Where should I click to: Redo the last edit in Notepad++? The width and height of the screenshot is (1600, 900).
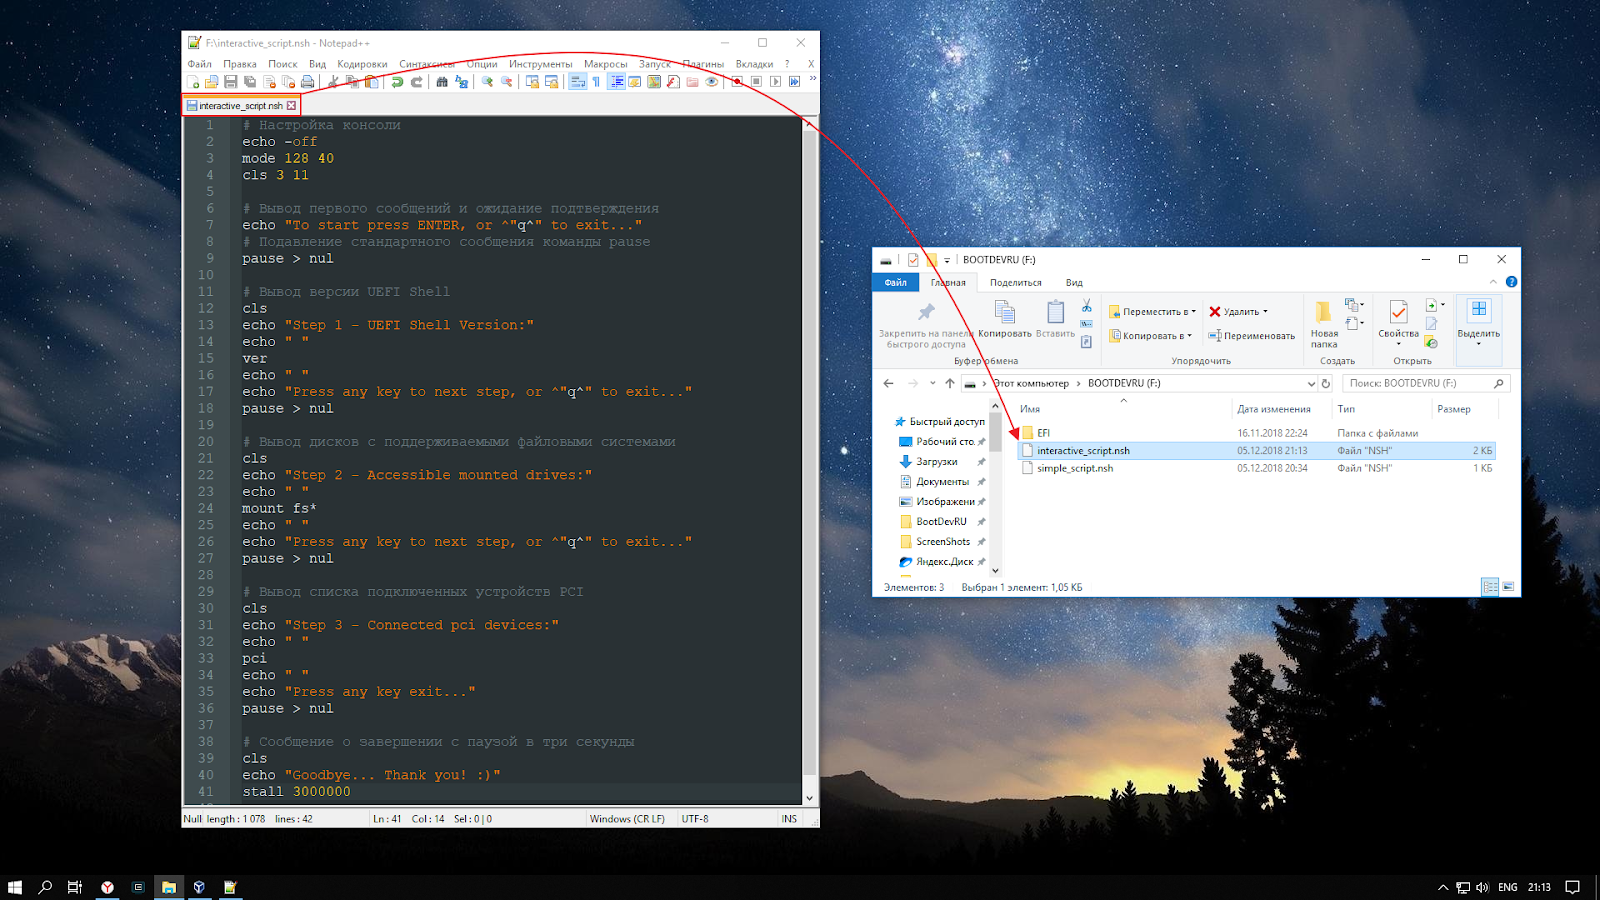click(x=416, y=82)
